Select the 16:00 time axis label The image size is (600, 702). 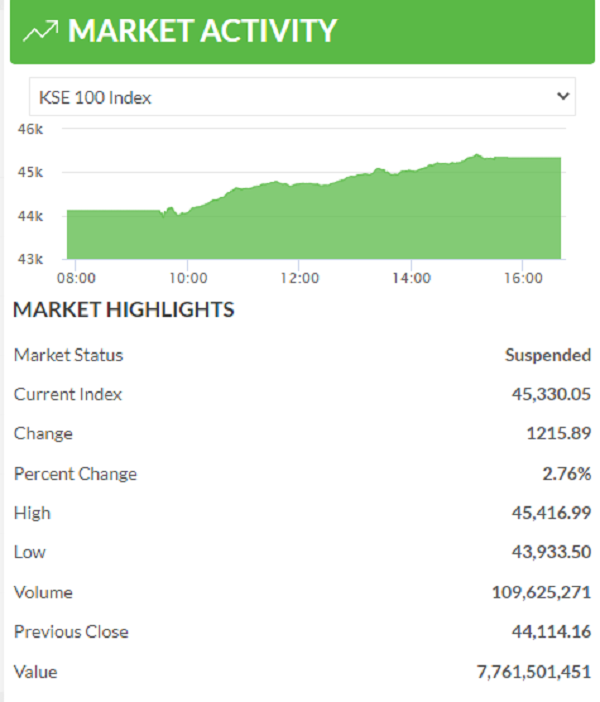tap(523, 277)
